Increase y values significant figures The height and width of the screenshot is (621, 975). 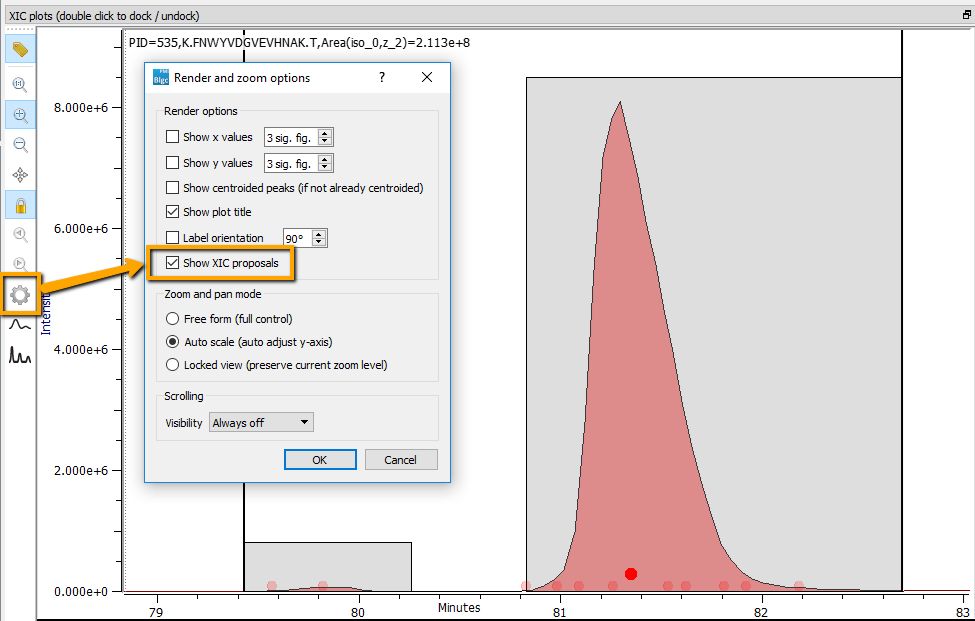tap(325, 159)
